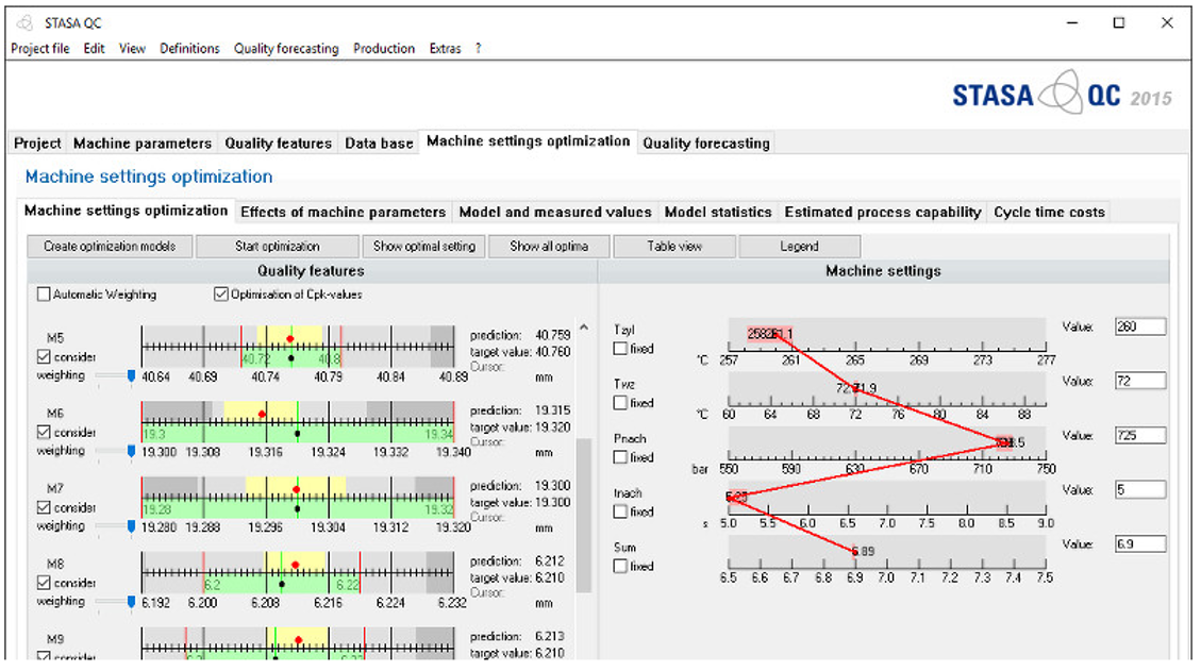Enable the Automatic Weighting checkbox
This screenshot has height=671, width=1200.
coord(44,295)
